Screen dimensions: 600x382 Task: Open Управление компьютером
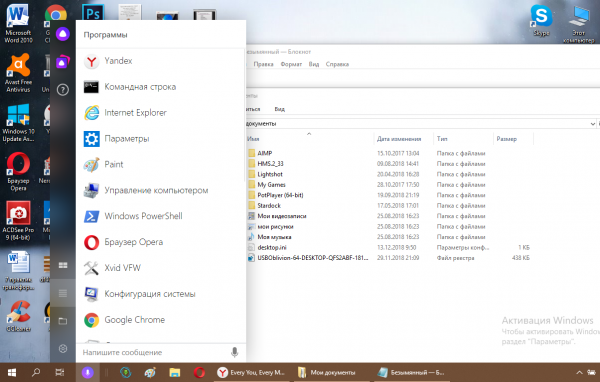pos(161,190)
